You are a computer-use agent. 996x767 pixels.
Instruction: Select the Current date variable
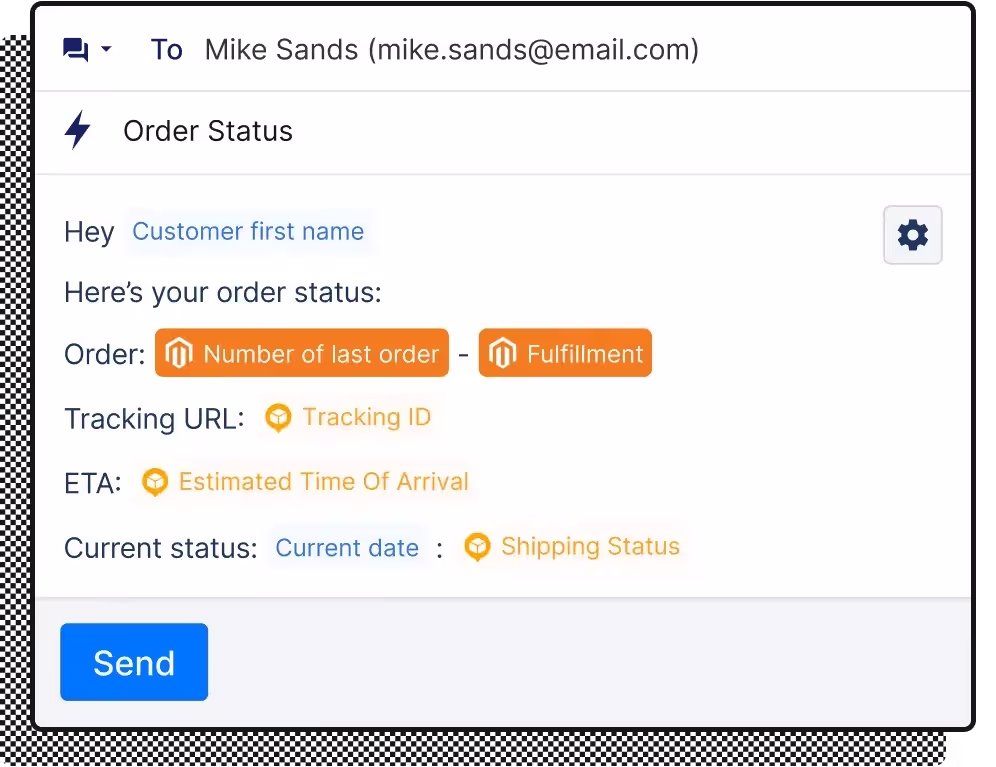click(347, 548)
